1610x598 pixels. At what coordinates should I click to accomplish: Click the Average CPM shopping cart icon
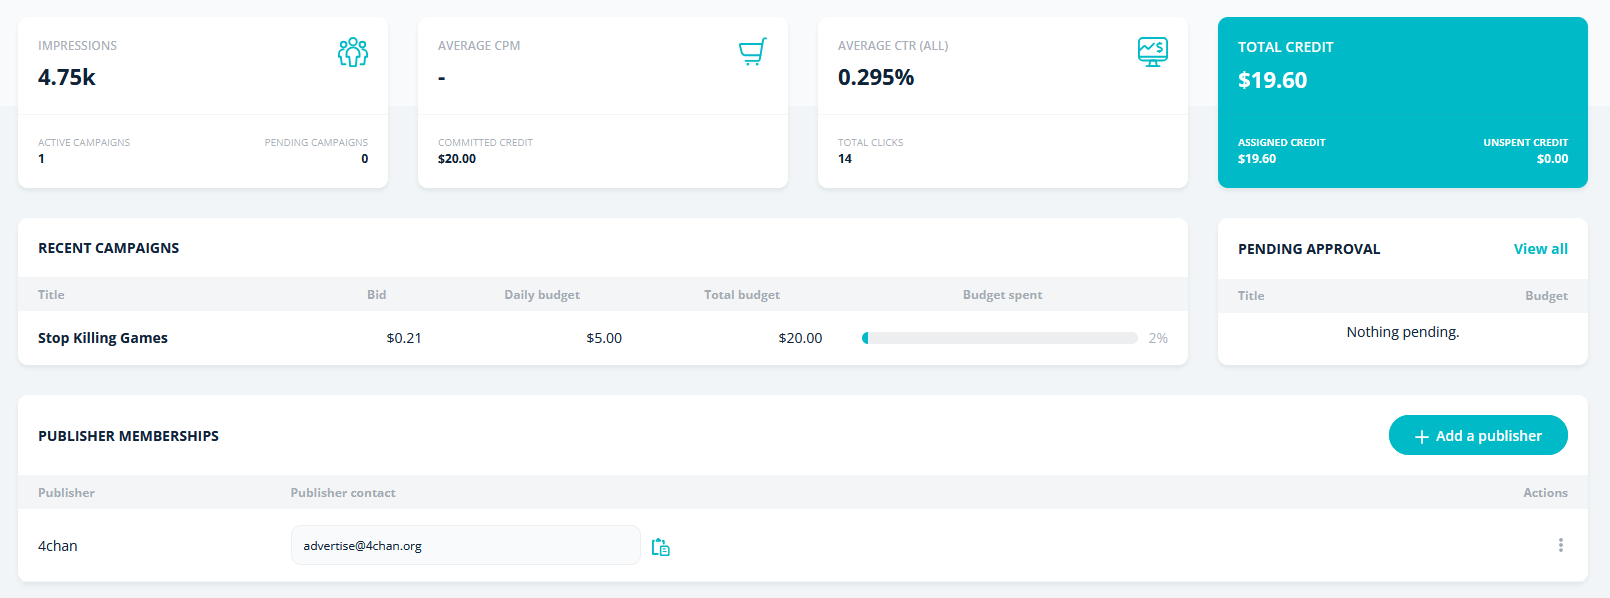click(753, 51)
